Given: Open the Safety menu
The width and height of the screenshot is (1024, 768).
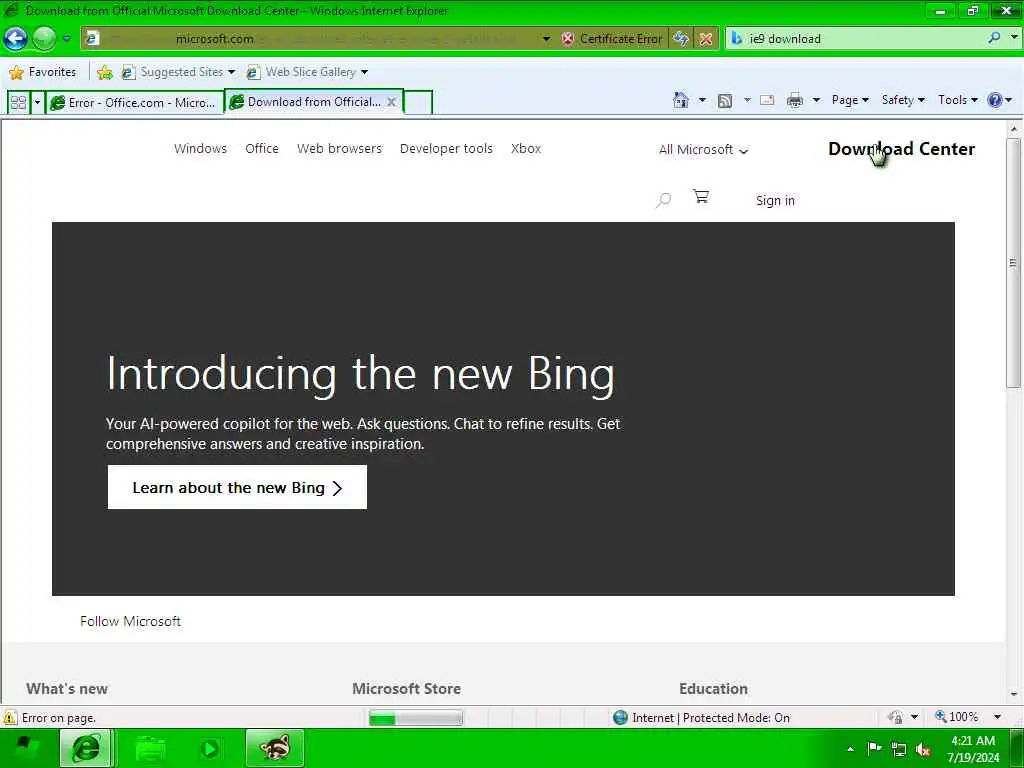Looking at the screenshot, I should [903, 100].
